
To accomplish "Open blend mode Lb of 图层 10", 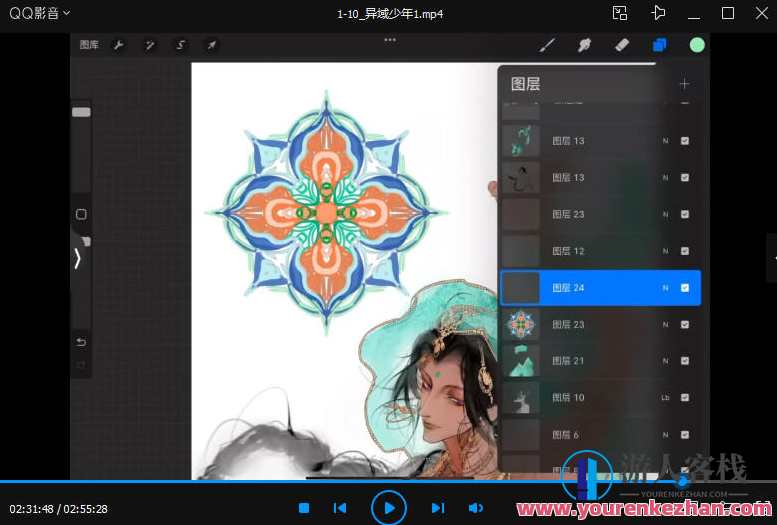I will (x=665, y=397).
